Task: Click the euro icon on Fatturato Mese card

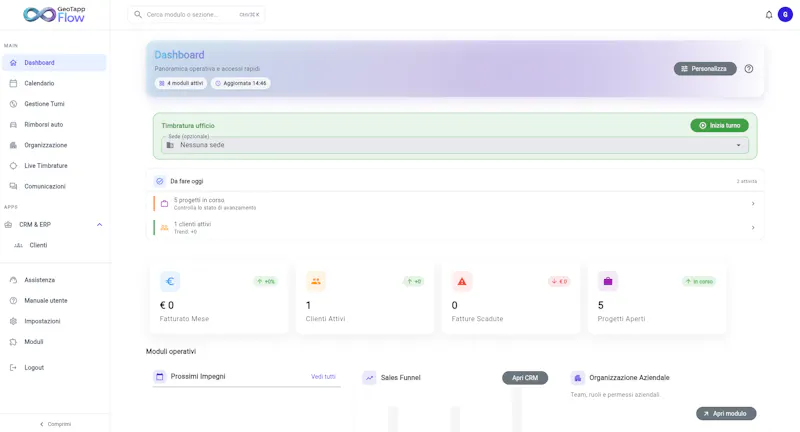Action: tap(170, 281)
